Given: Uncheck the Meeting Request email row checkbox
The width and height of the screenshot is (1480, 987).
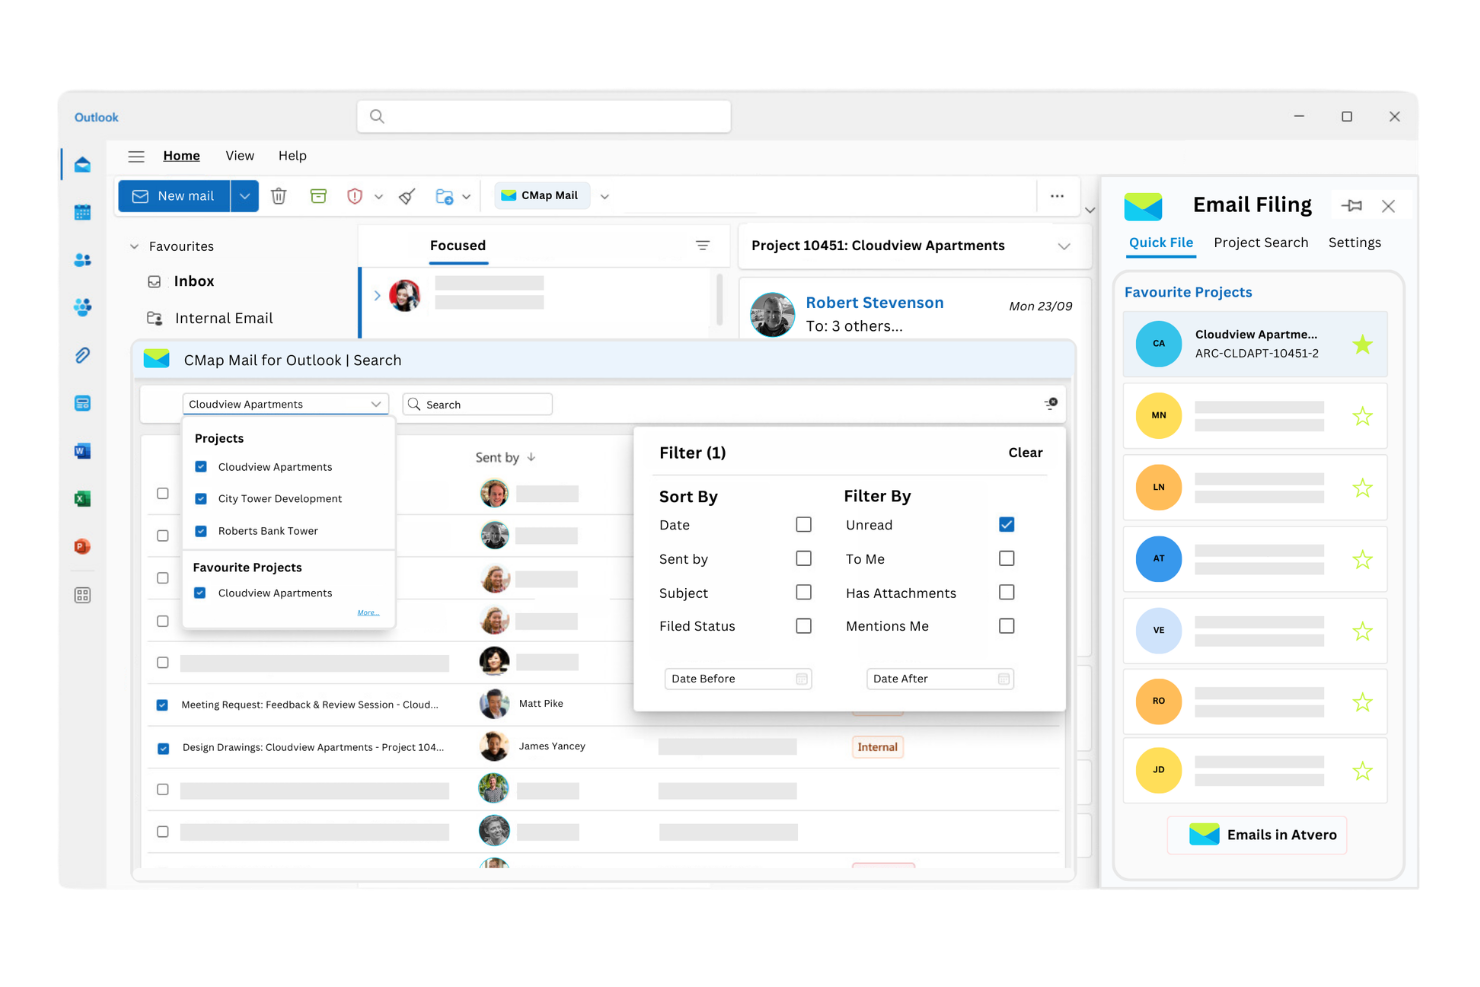Looking at the screenshot, I should (x=162, y=705).
